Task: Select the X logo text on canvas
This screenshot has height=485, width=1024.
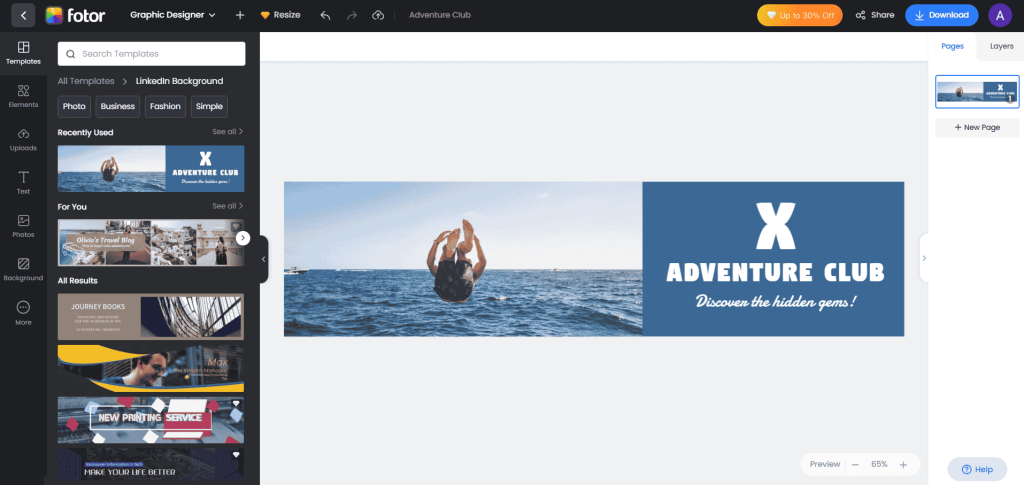Action: [775, 227]
